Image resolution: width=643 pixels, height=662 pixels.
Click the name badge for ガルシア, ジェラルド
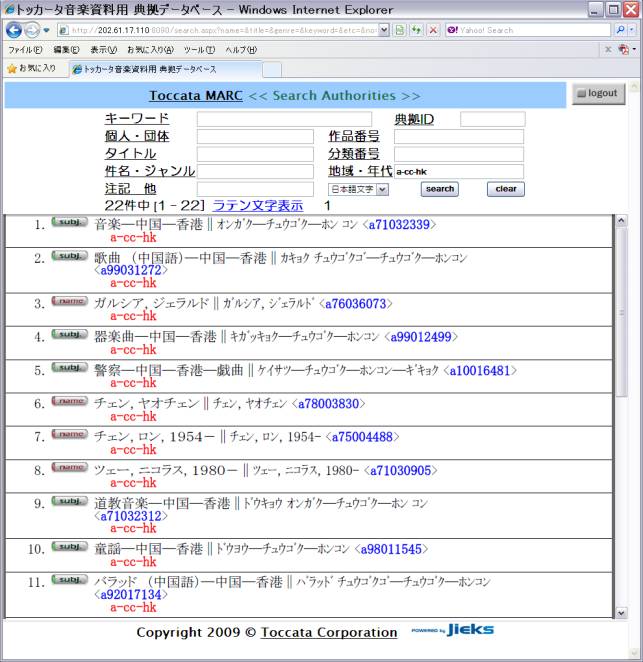coord(70,301)
